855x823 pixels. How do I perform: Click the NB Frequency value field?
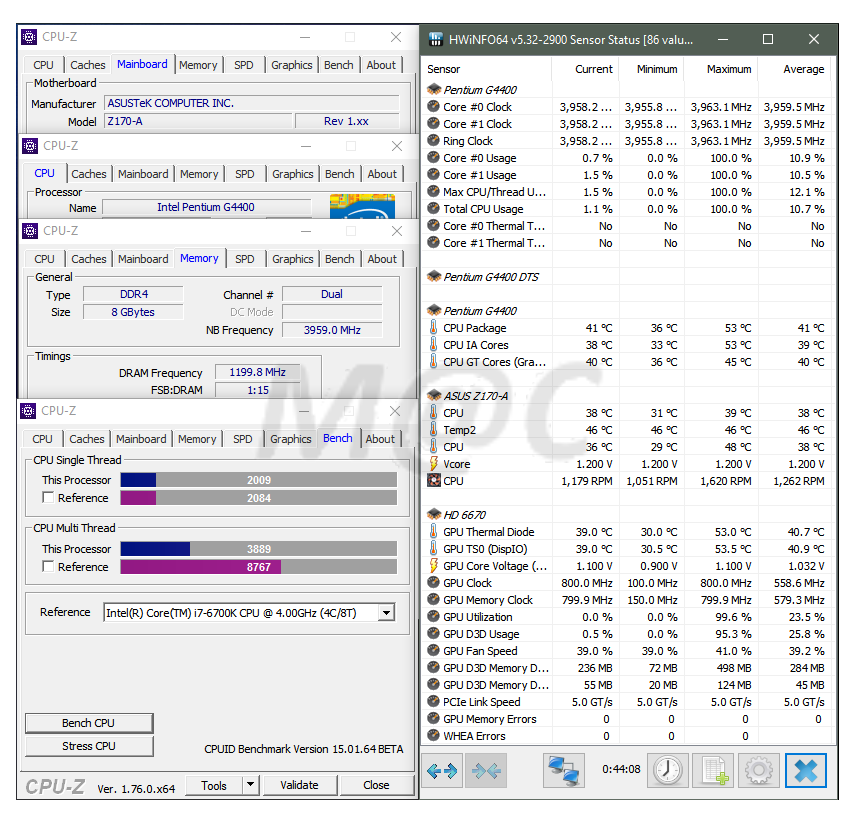tap(332, 329)
